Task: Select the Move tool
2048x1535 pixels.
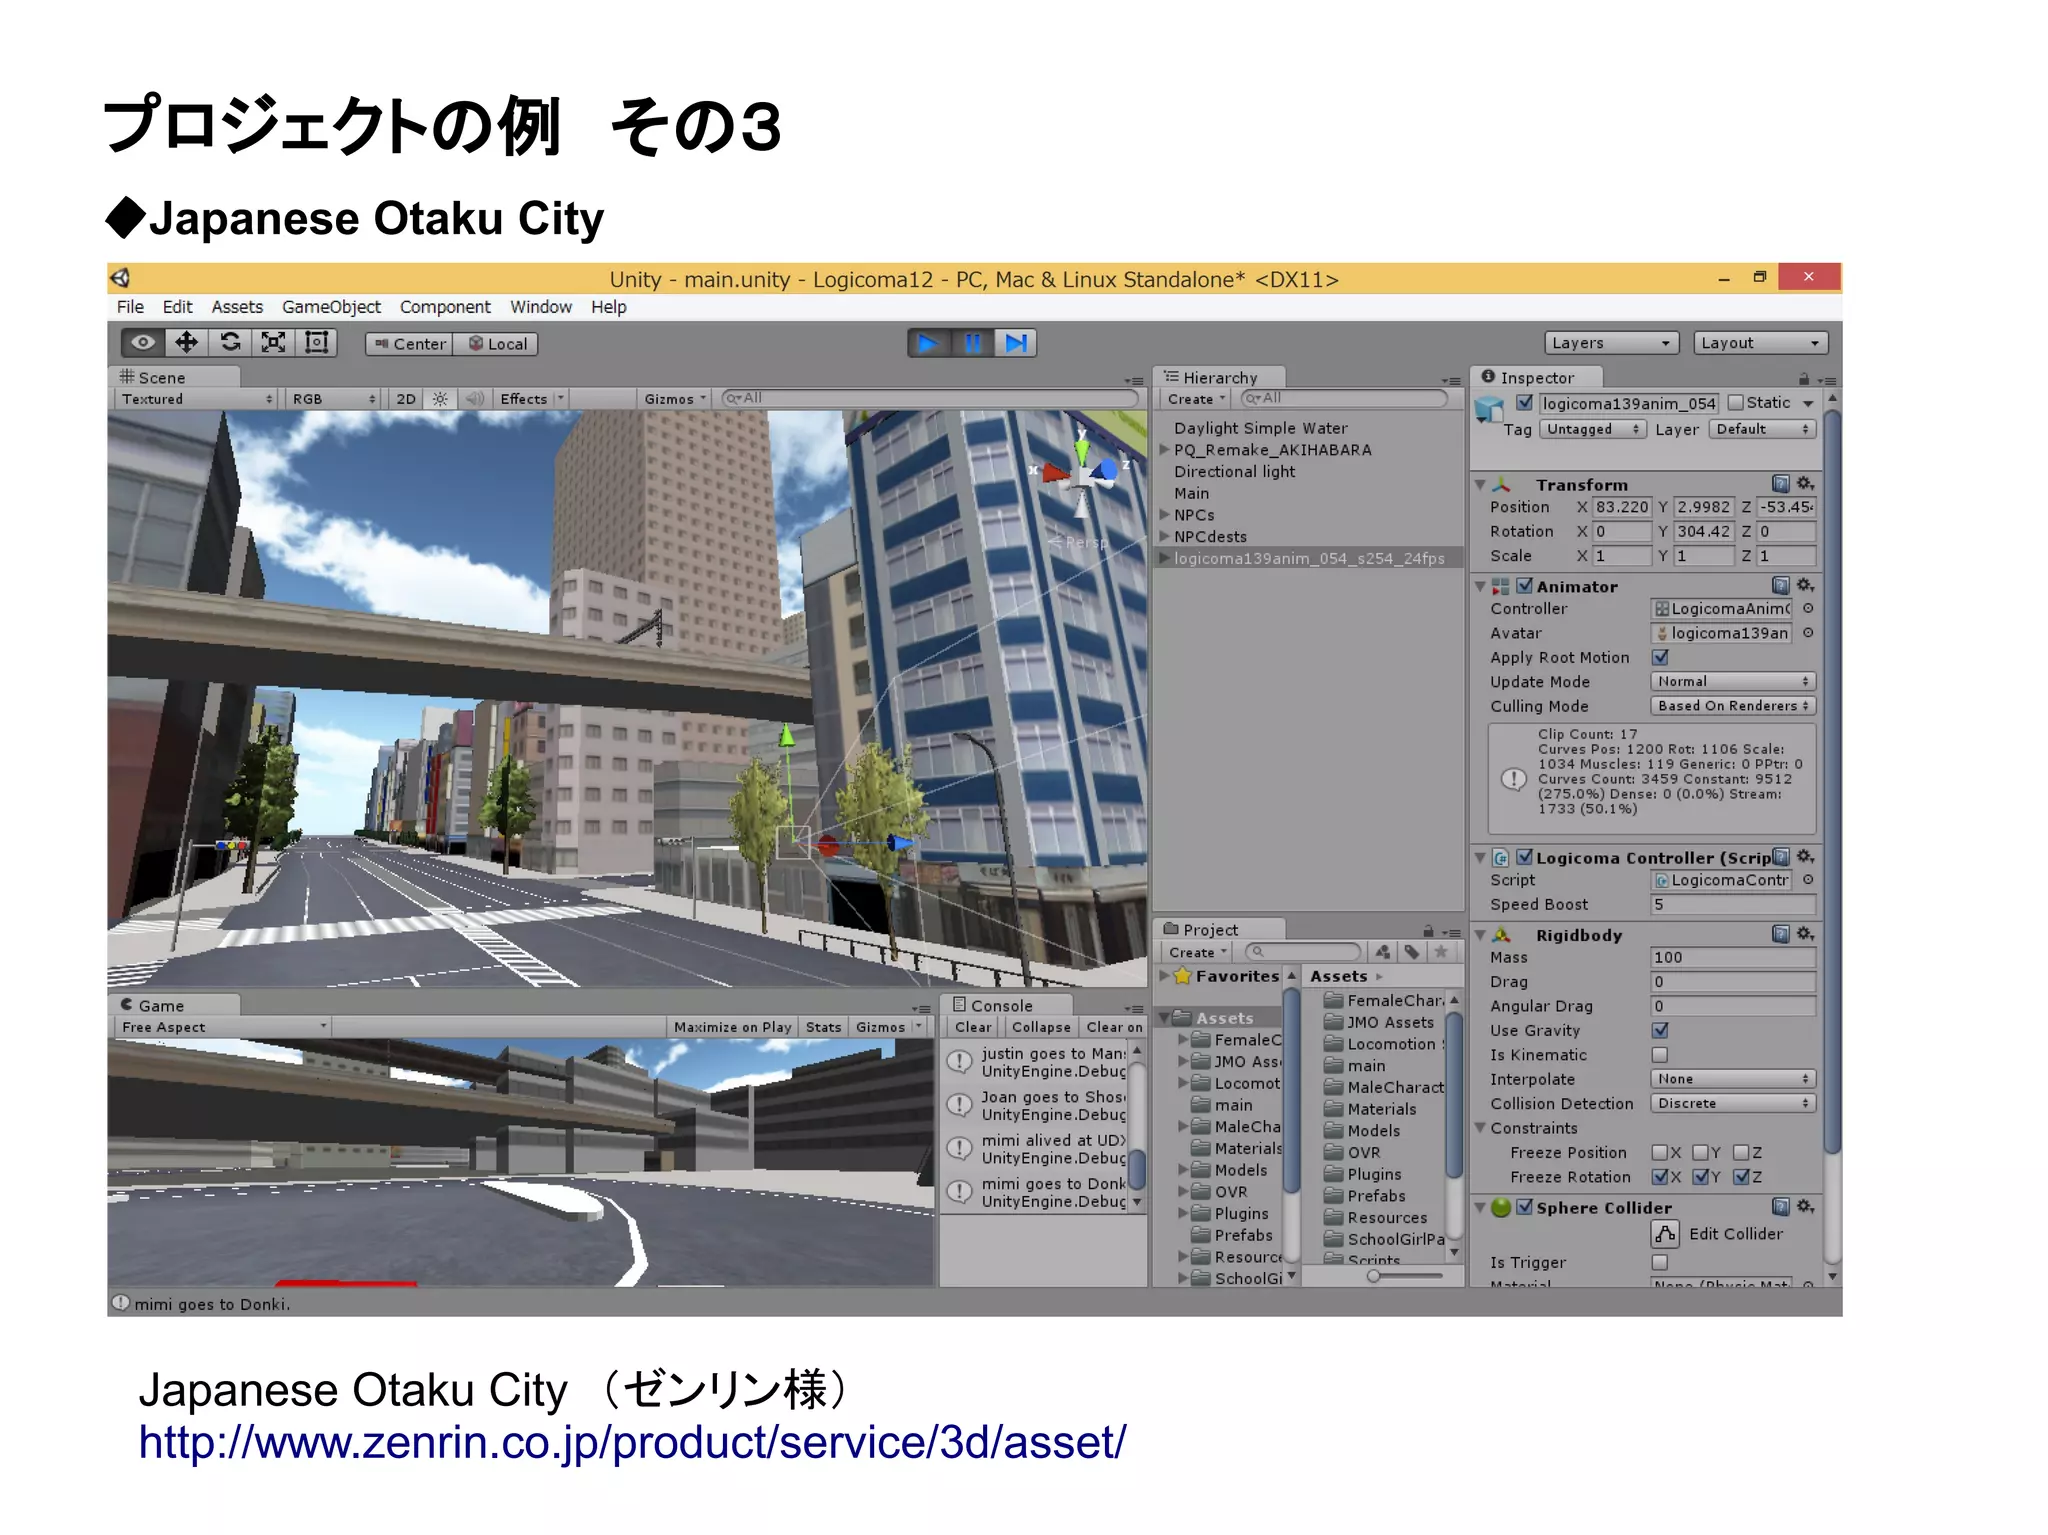Action: [186, 343]
